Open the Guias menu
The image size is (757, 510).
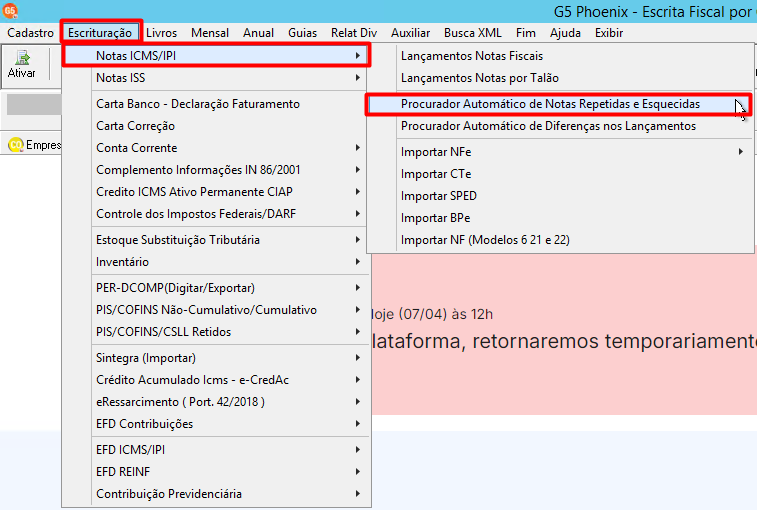point(303,33)
